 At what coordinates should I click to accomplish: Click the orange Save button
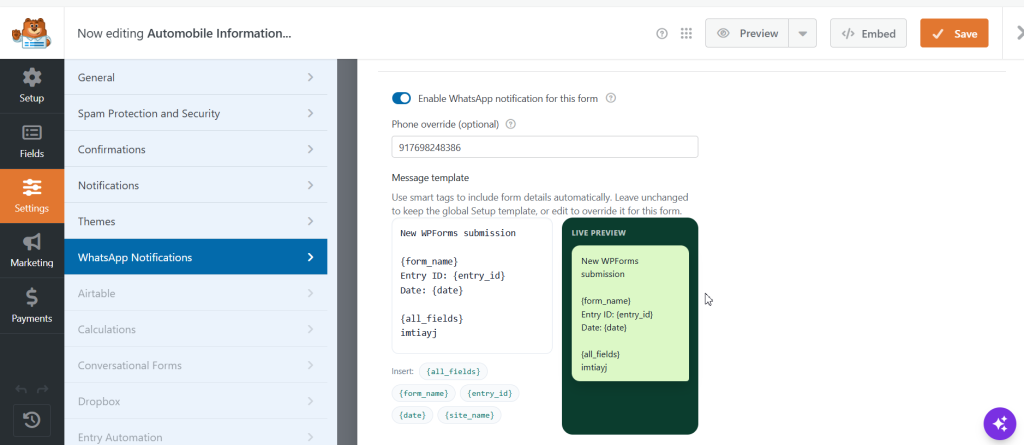tap(954, 33)
